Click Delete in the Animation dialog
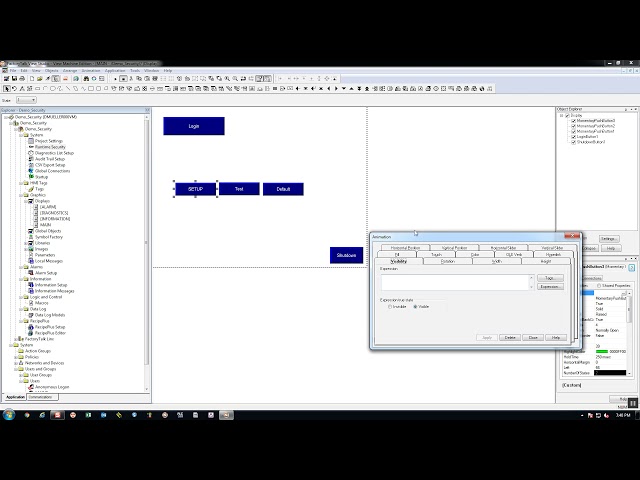The width and height of the screenshot is (640, 480). pyautogui.click(x=510, y=338)
